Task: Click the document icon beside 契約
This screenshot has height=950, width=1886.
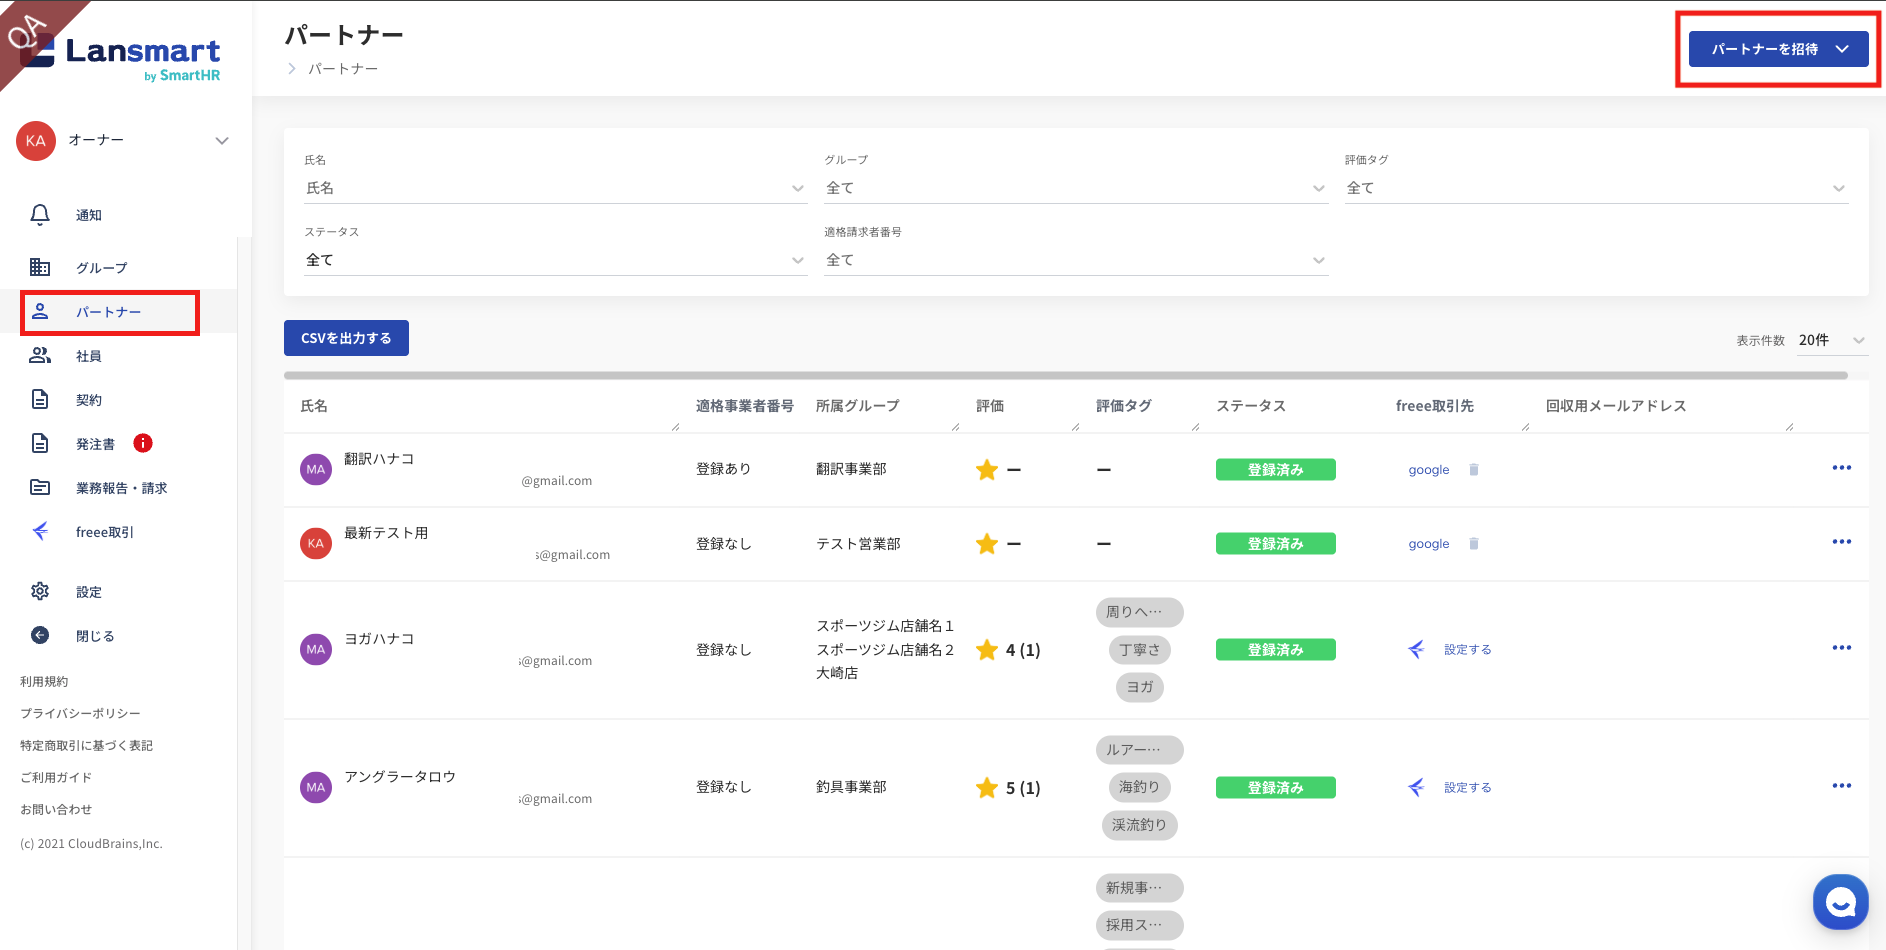Action: pyautogui.click(x=40, y=399)
